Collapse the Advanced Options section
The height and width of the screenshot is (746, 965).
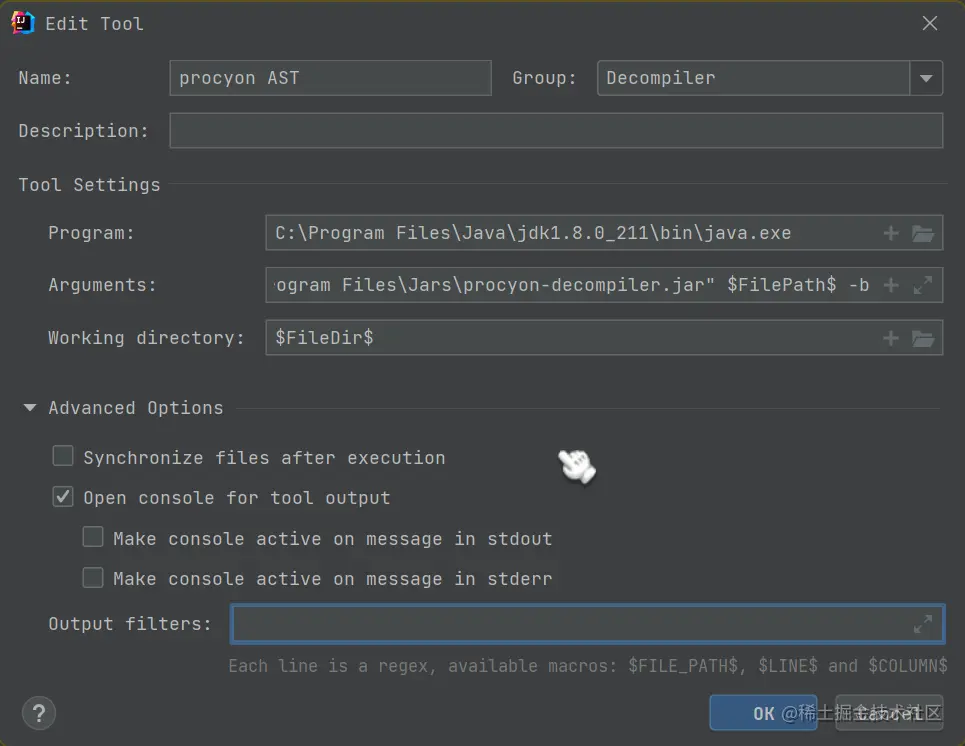(x=29, y=407)
